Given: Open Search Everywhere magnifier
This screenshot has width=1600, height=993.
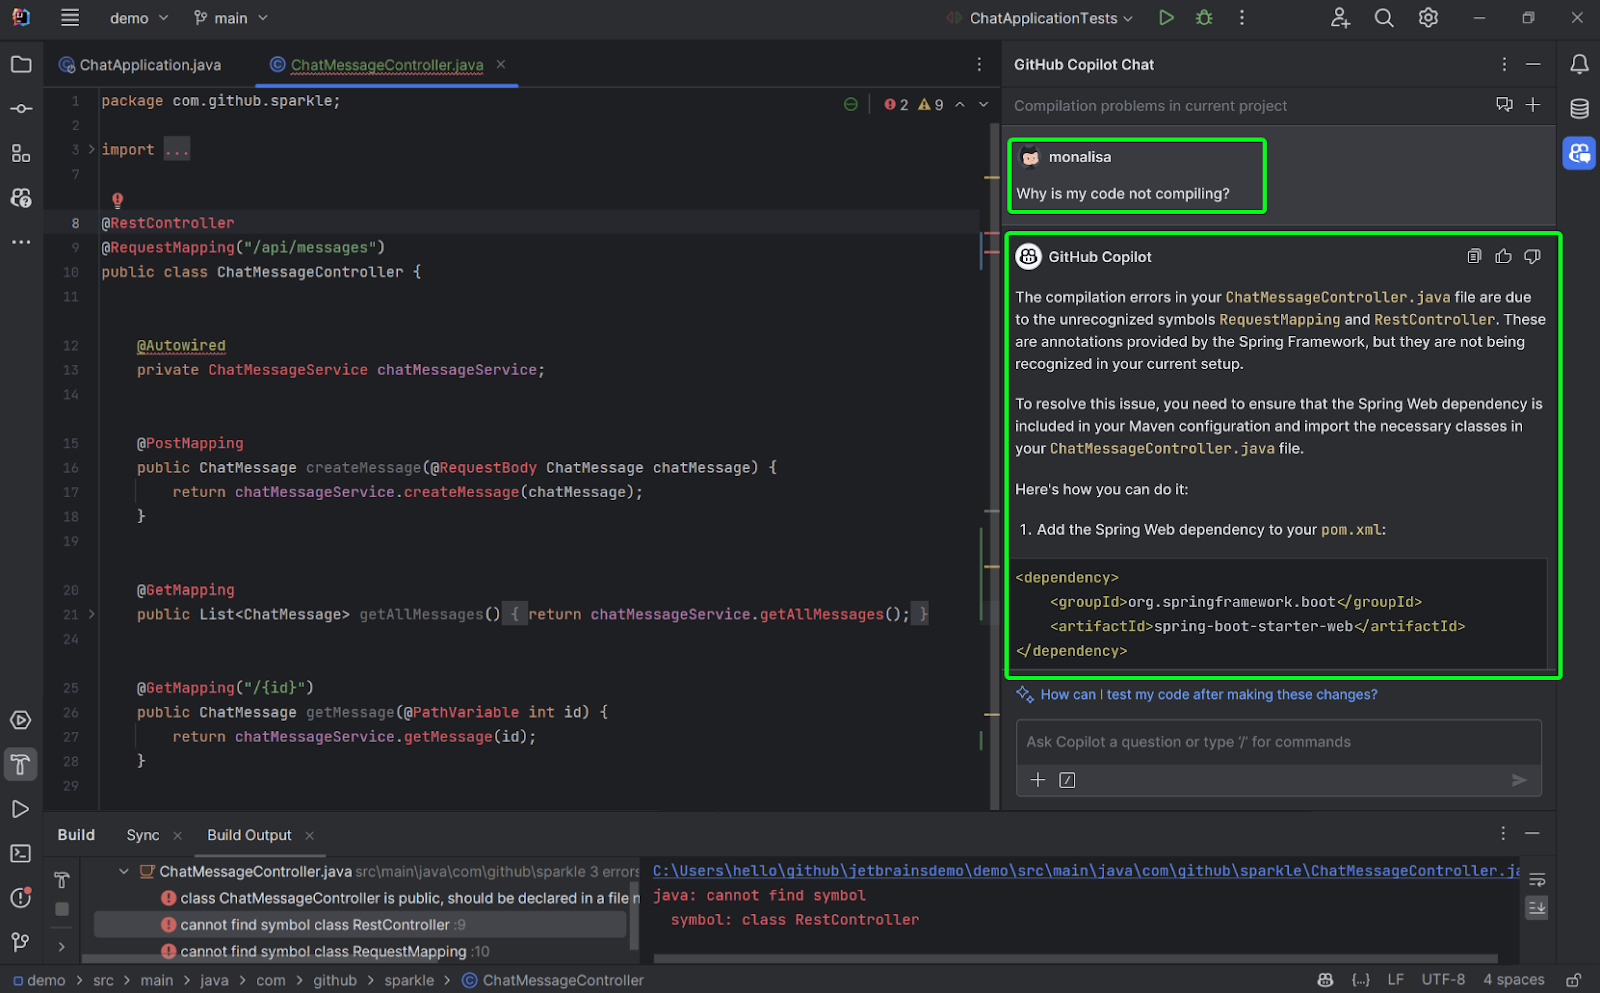Looking at the screenshot, I should pyautogui.click(x=1384, y=18).
